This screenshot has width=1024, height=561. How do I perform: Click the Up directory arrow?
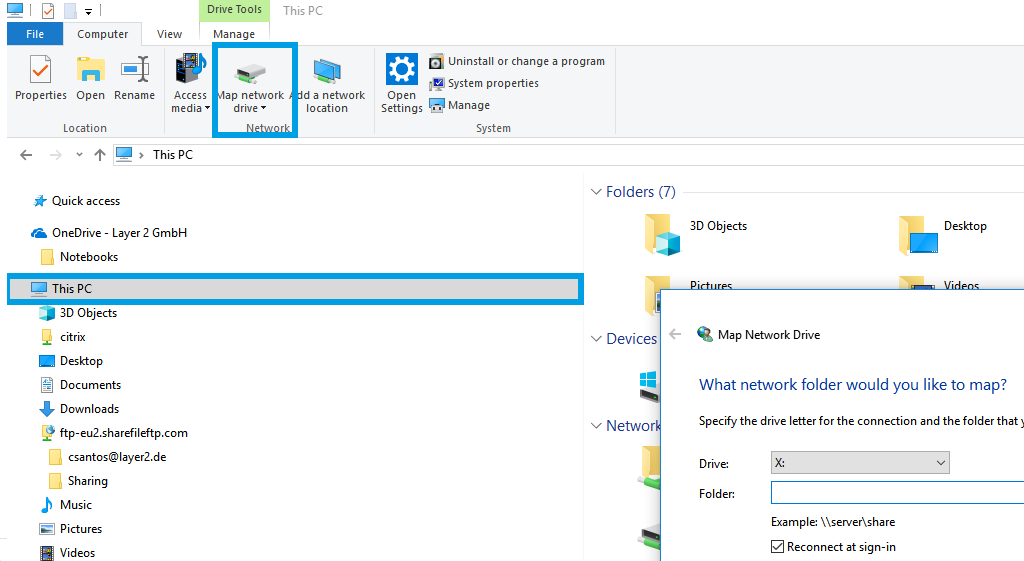click(99, 155)
